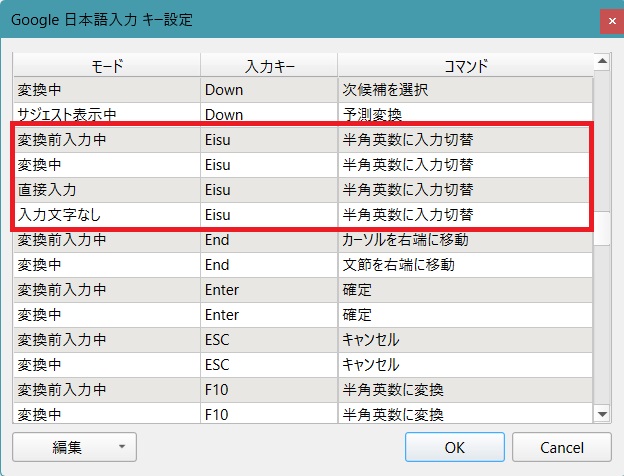Image resolution: width=624 pixels, height=476 pixels.
Task: Select the 入力文字なし mode cell
Action: tap(106, 214)
